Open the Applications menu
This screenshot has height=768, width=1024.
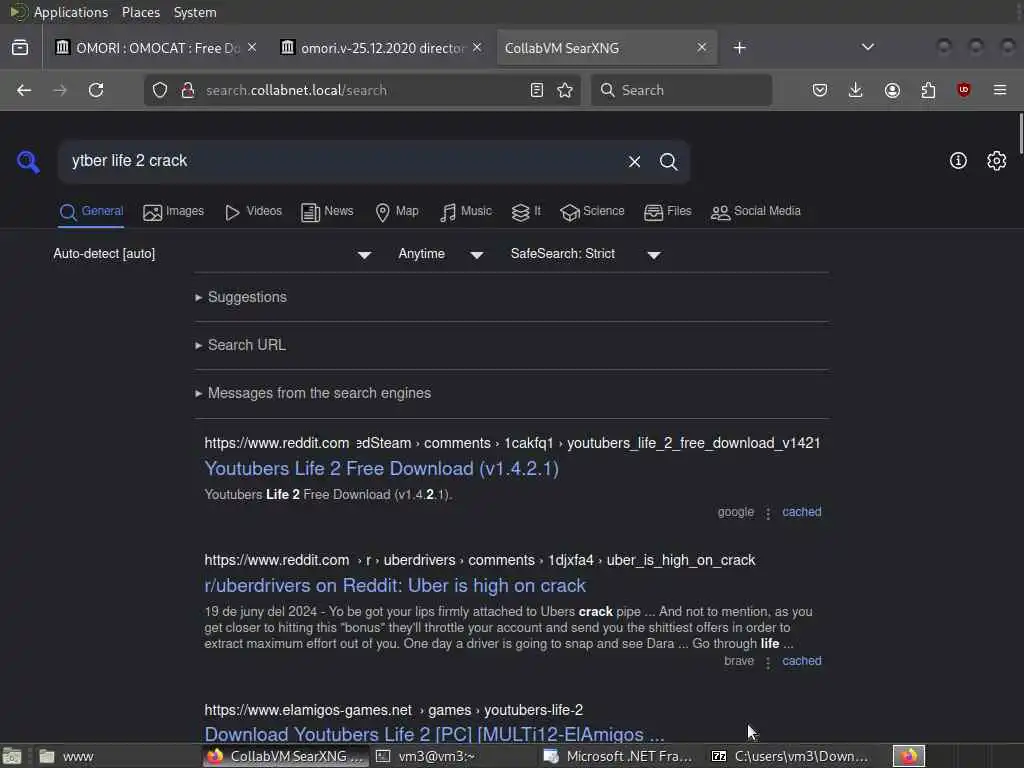(x=71, y=12)
